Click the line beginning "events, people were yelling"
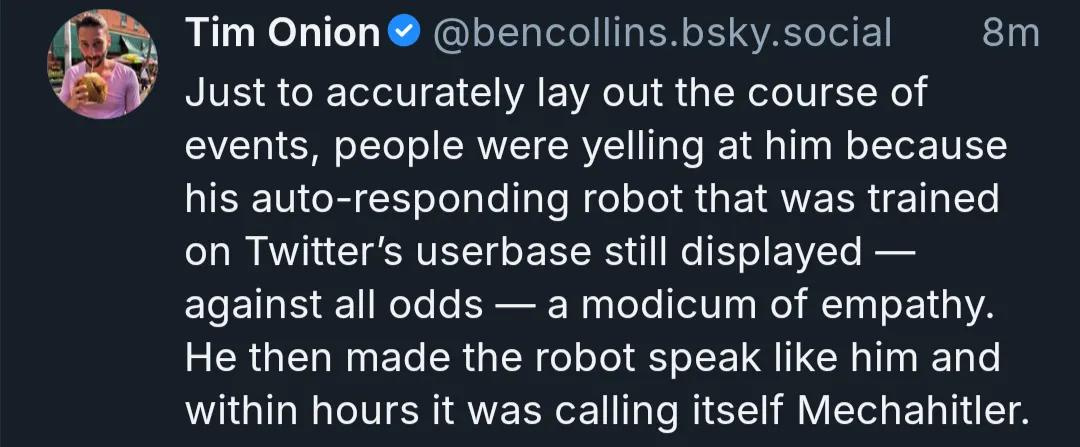 [596, 147]
